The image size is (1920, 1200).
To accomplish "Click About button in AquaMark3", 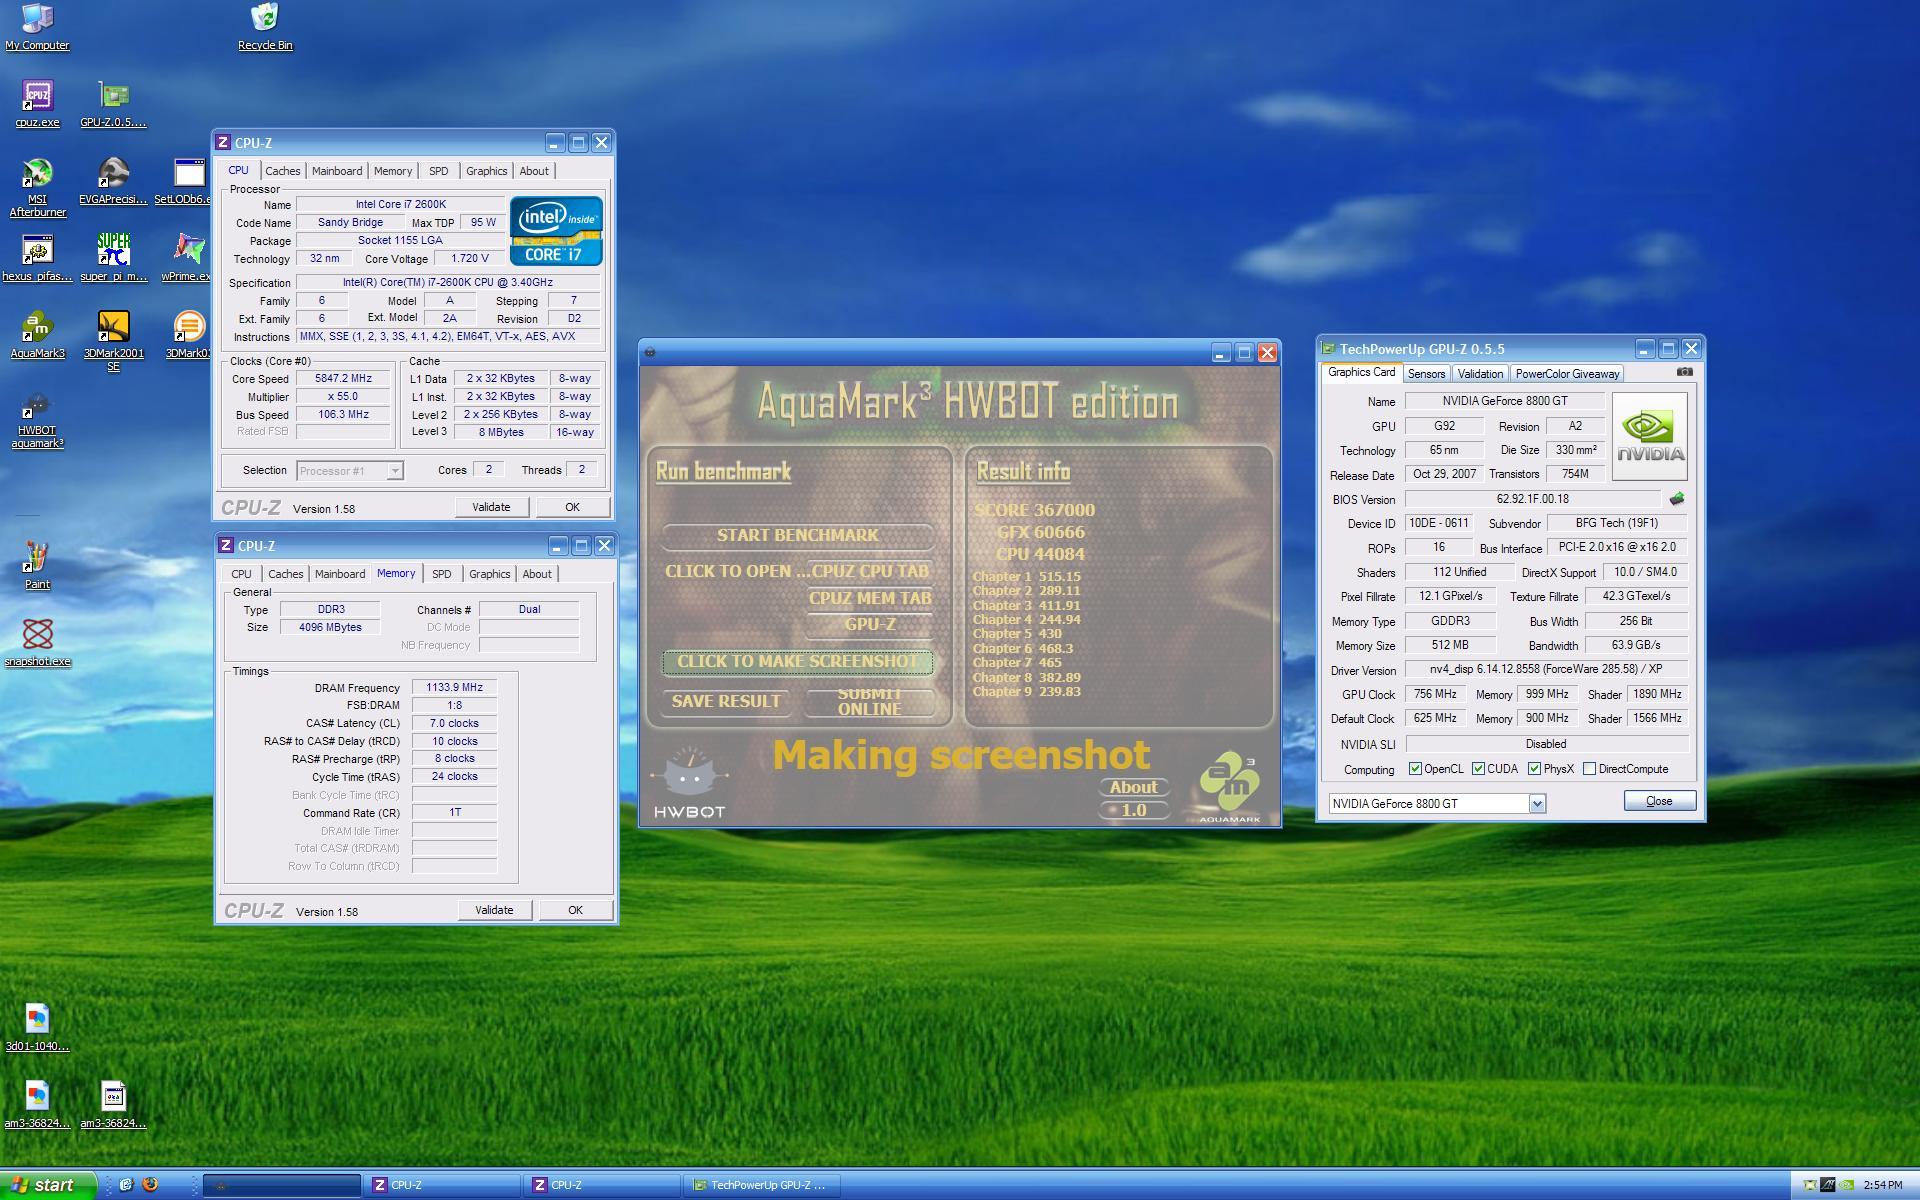I will tap(1133, 788).
